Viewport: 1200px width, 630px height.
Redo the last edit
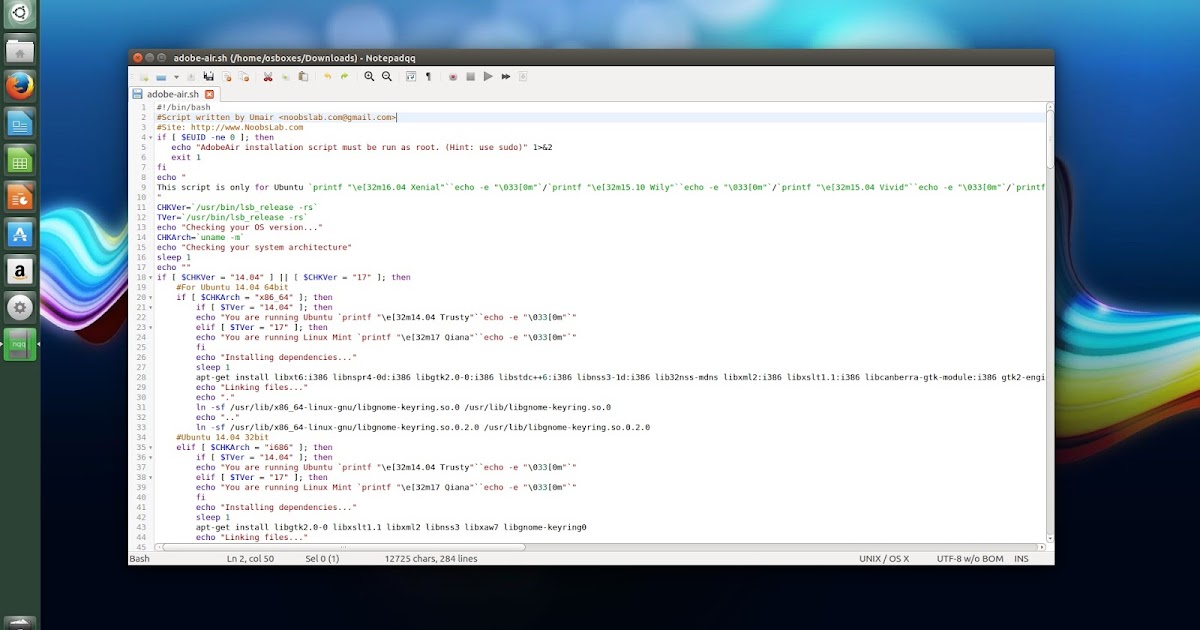click(344, 77)
